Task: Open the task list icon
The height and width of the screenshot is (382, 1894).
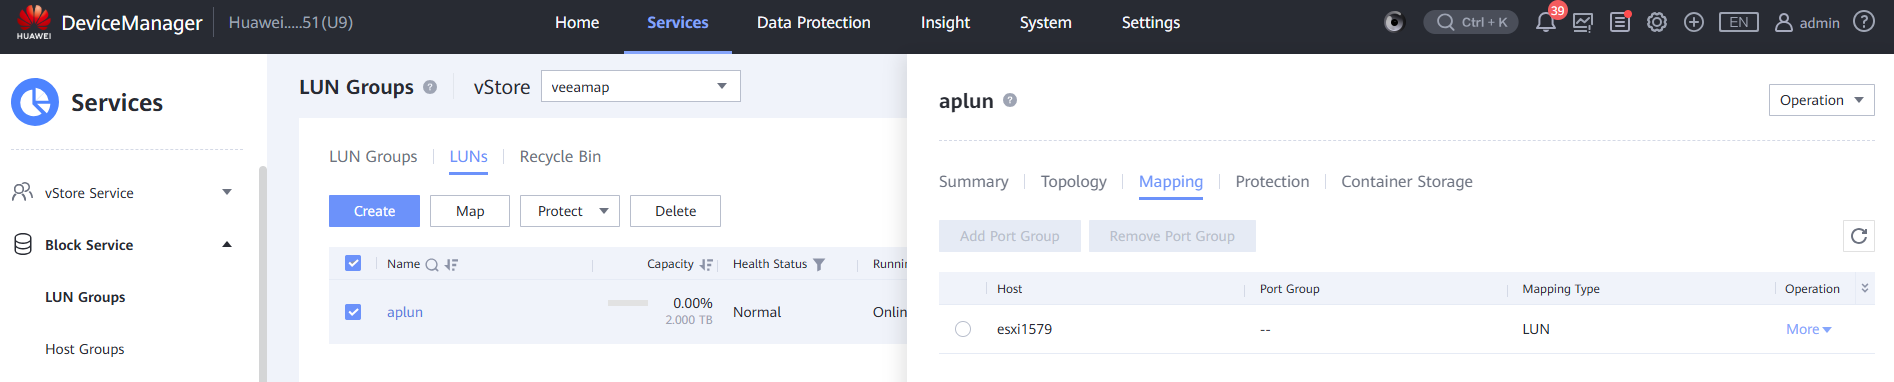Action: point(1620,22)
